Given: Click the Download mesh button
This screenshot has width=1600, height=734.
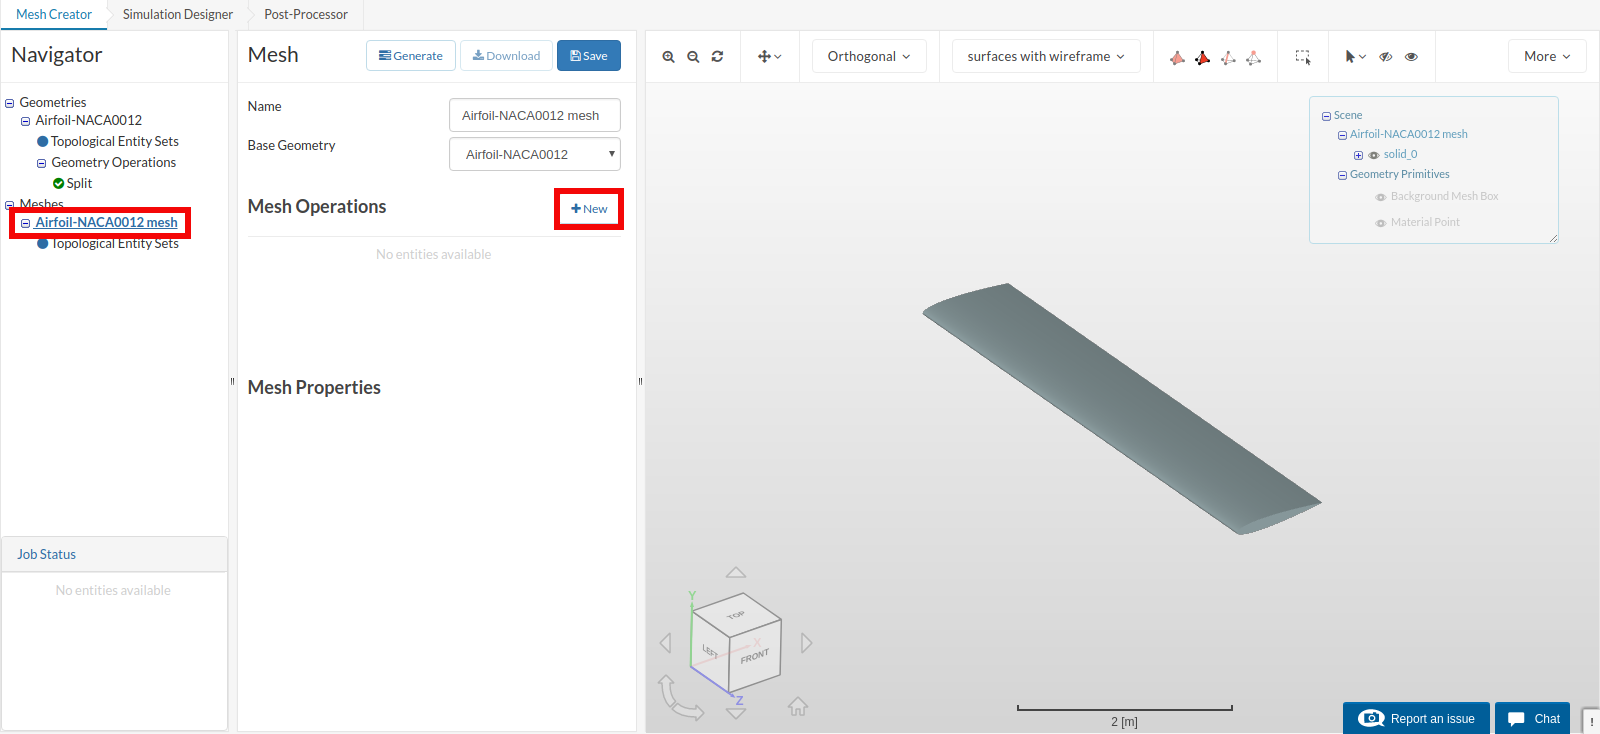Looking at the screenshot, I should (506, 56).
